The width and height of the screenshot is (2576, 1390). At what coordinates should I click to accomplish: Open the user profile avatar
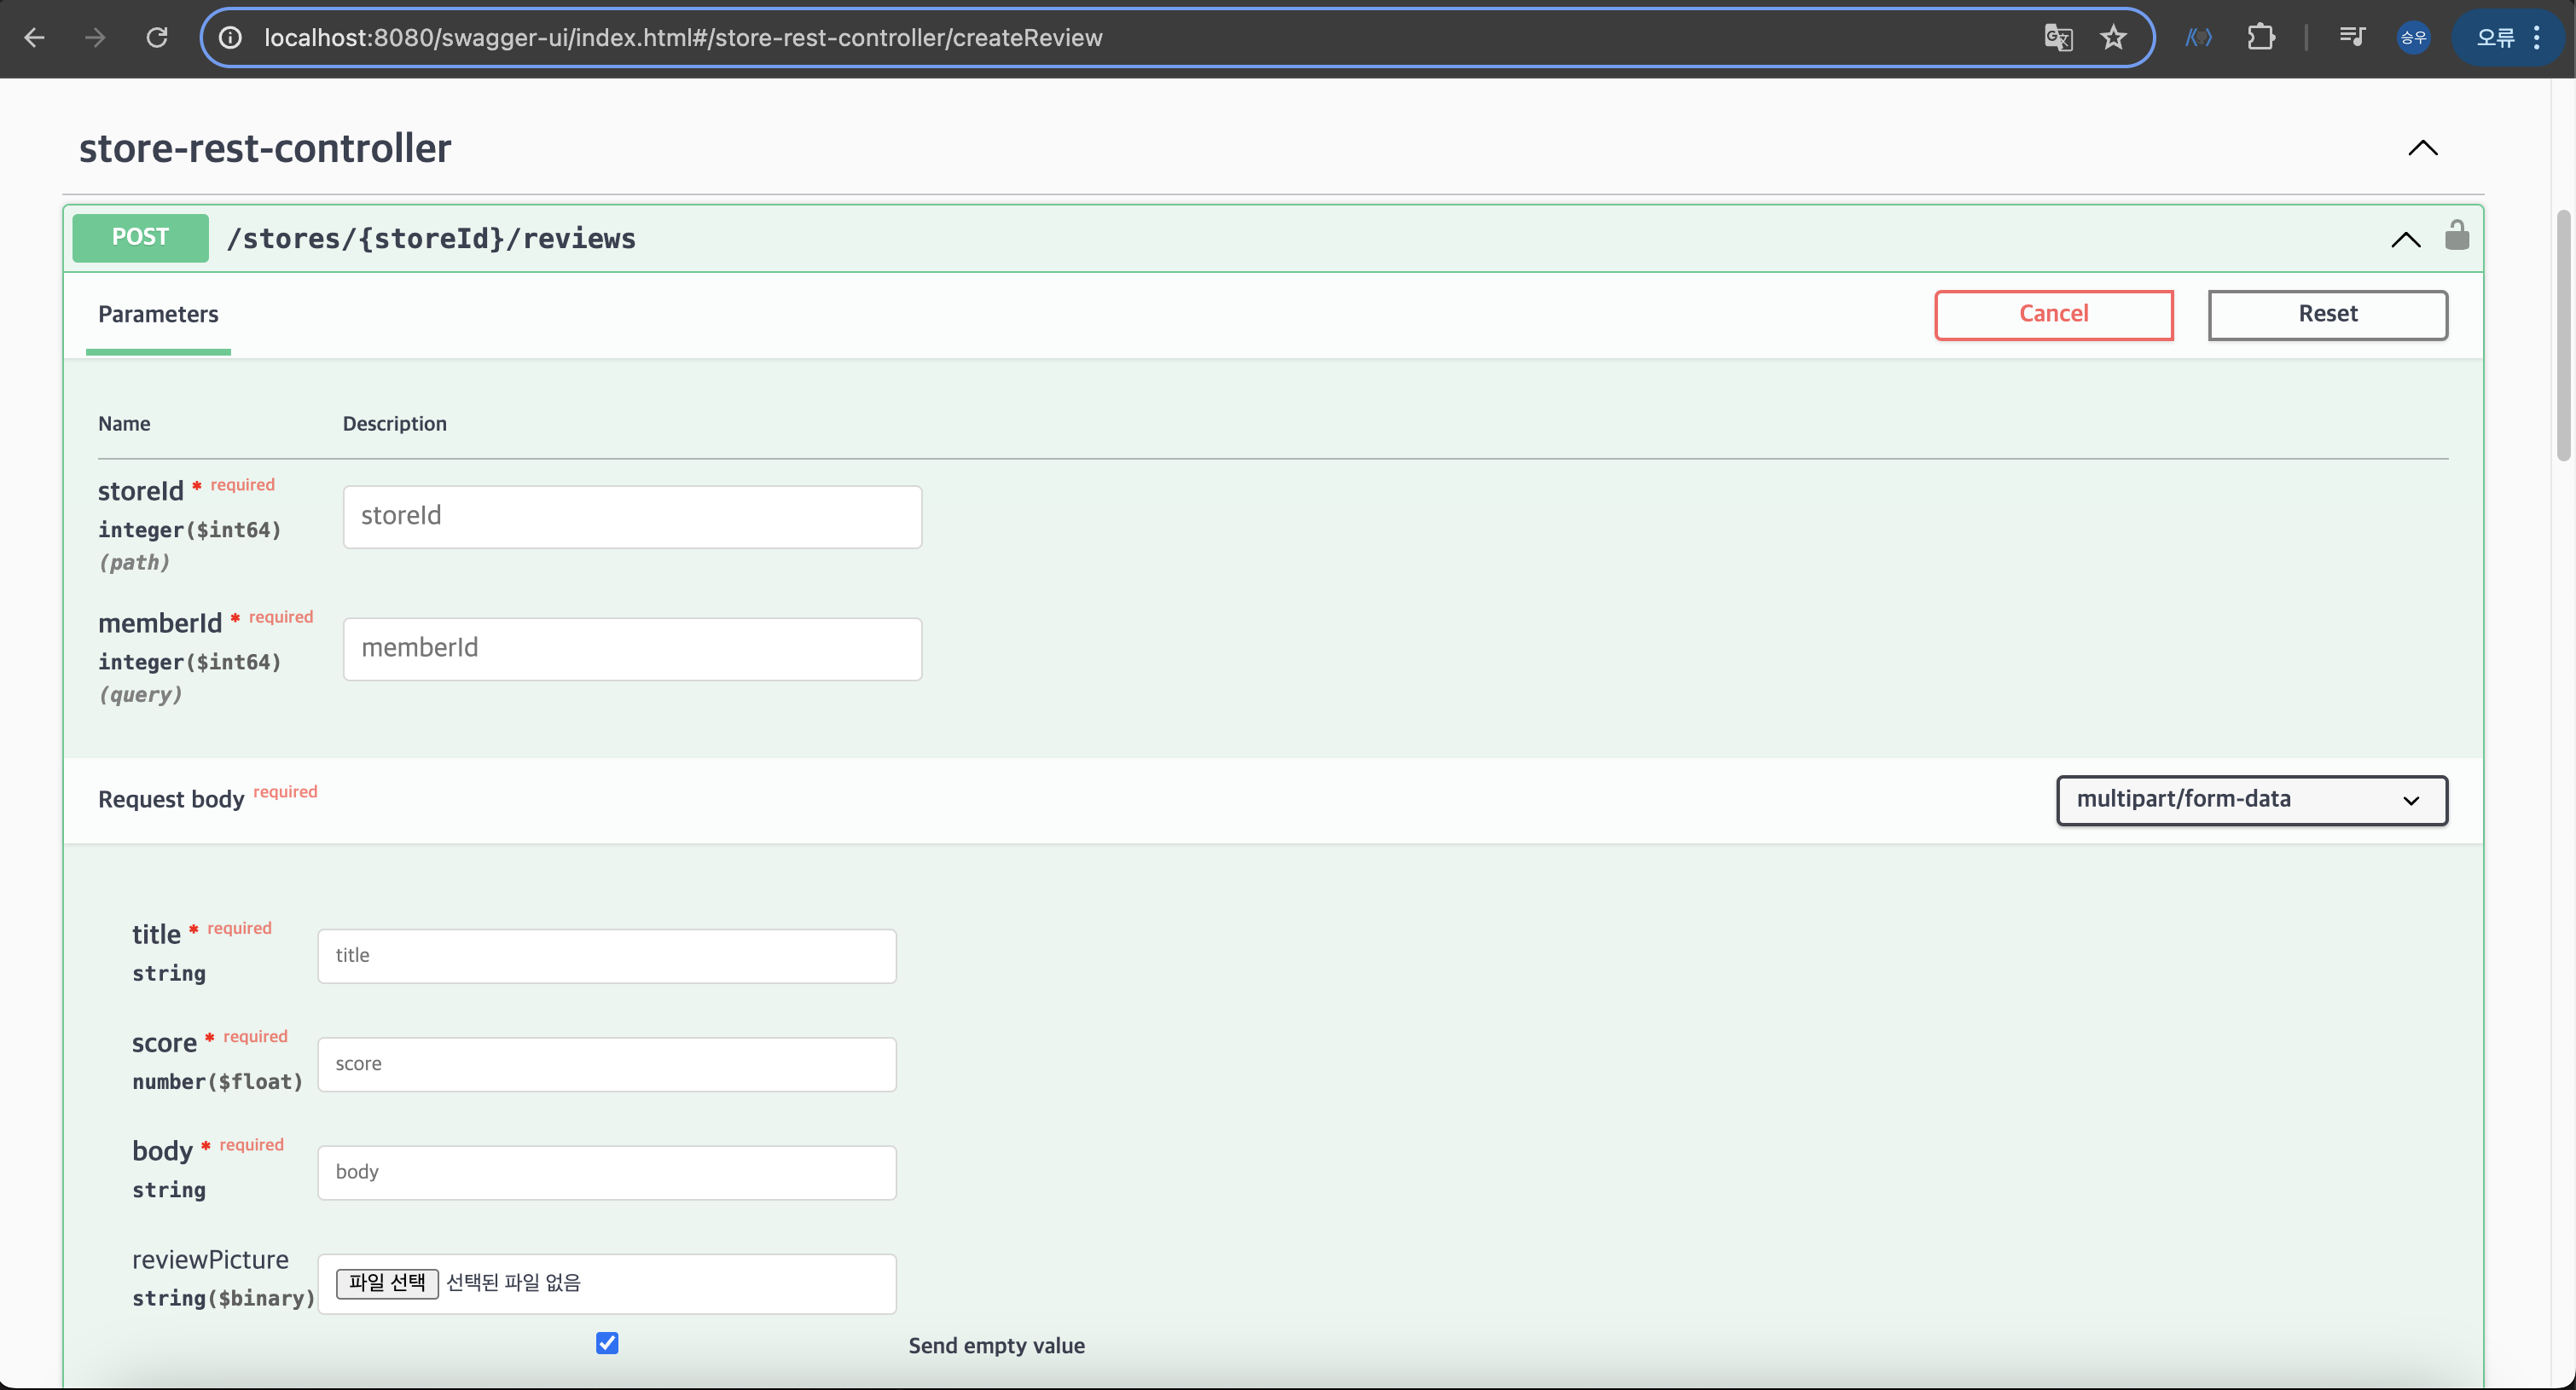2413,38
